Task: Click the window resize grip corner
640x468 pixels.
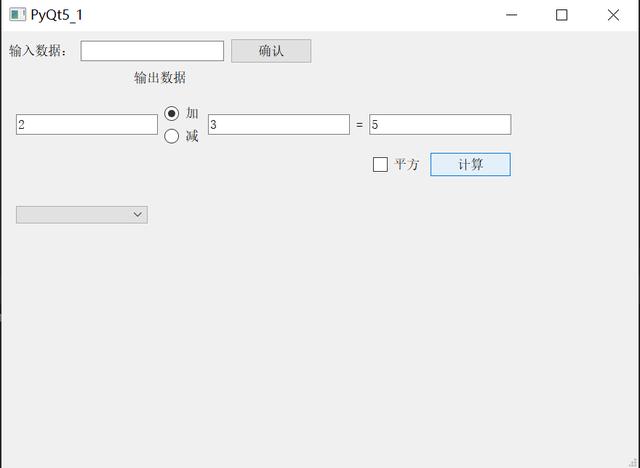Action: [x=634, y=462]
